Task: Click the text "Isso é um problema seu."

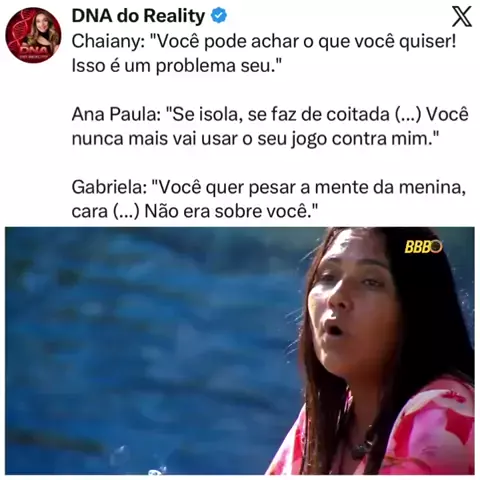Action: 177,66
